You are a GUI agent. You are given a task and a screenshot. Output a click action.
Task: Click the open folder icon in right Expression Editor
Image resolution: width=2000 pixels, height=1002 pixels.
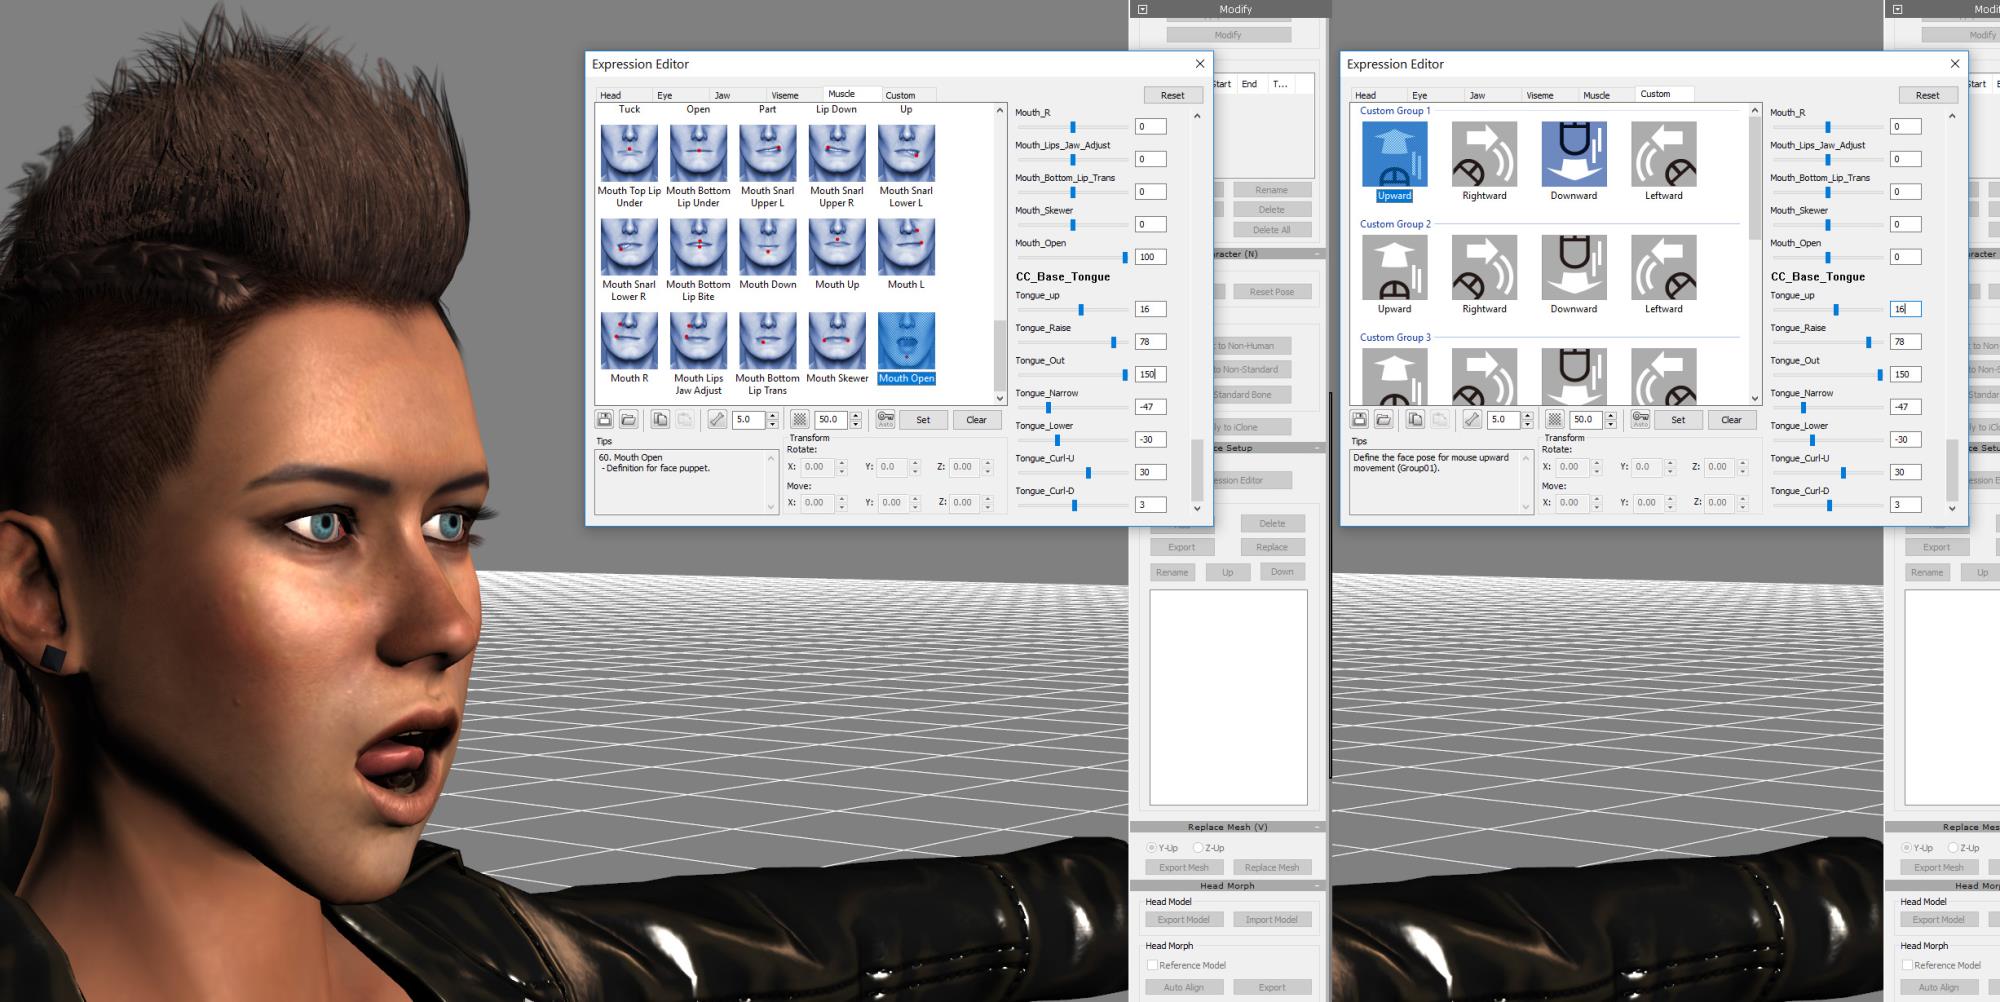pyautogui.click(x=1383, y=420)
